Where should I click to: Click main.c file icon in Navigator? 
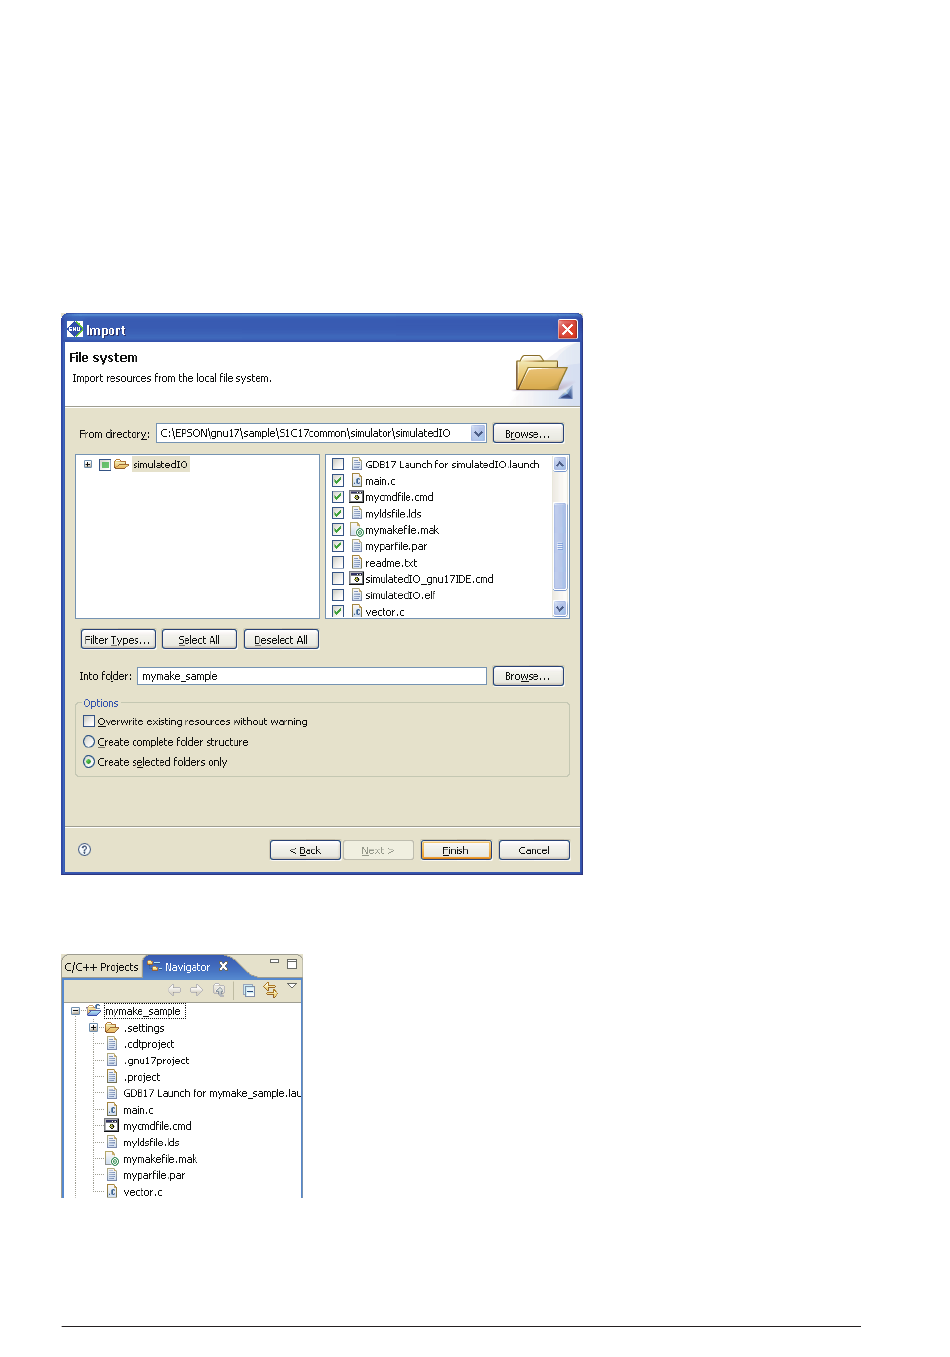click(112, 1110)
